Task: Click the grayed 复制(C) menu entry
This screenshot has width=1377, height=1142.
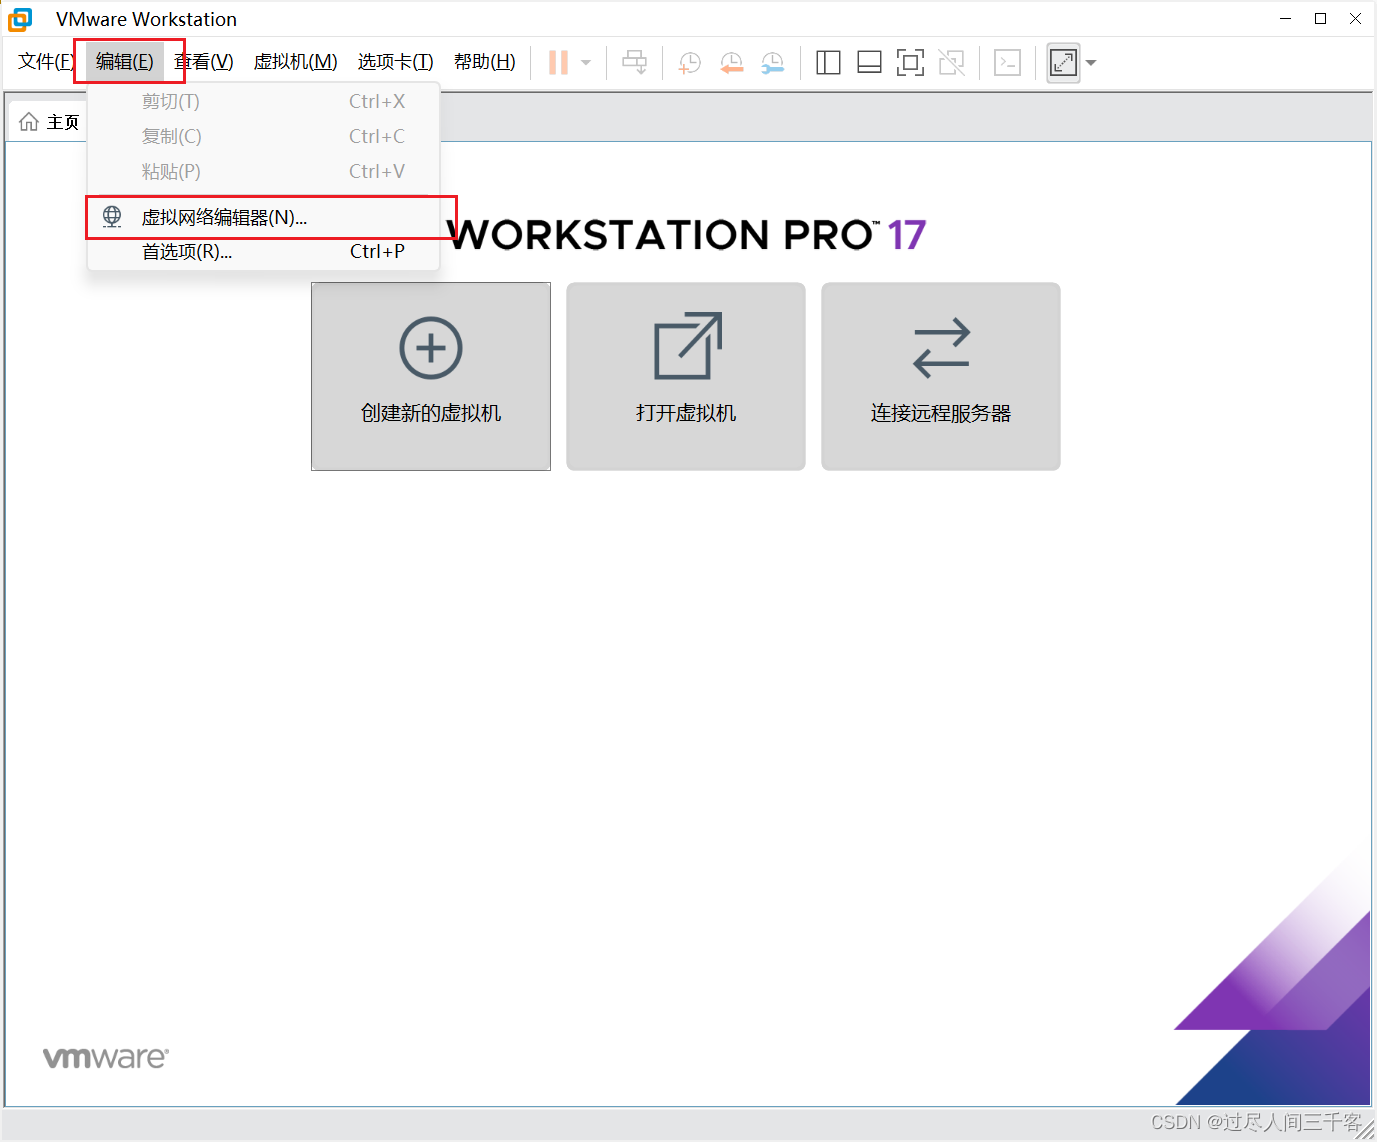Action: coord(264,137)
